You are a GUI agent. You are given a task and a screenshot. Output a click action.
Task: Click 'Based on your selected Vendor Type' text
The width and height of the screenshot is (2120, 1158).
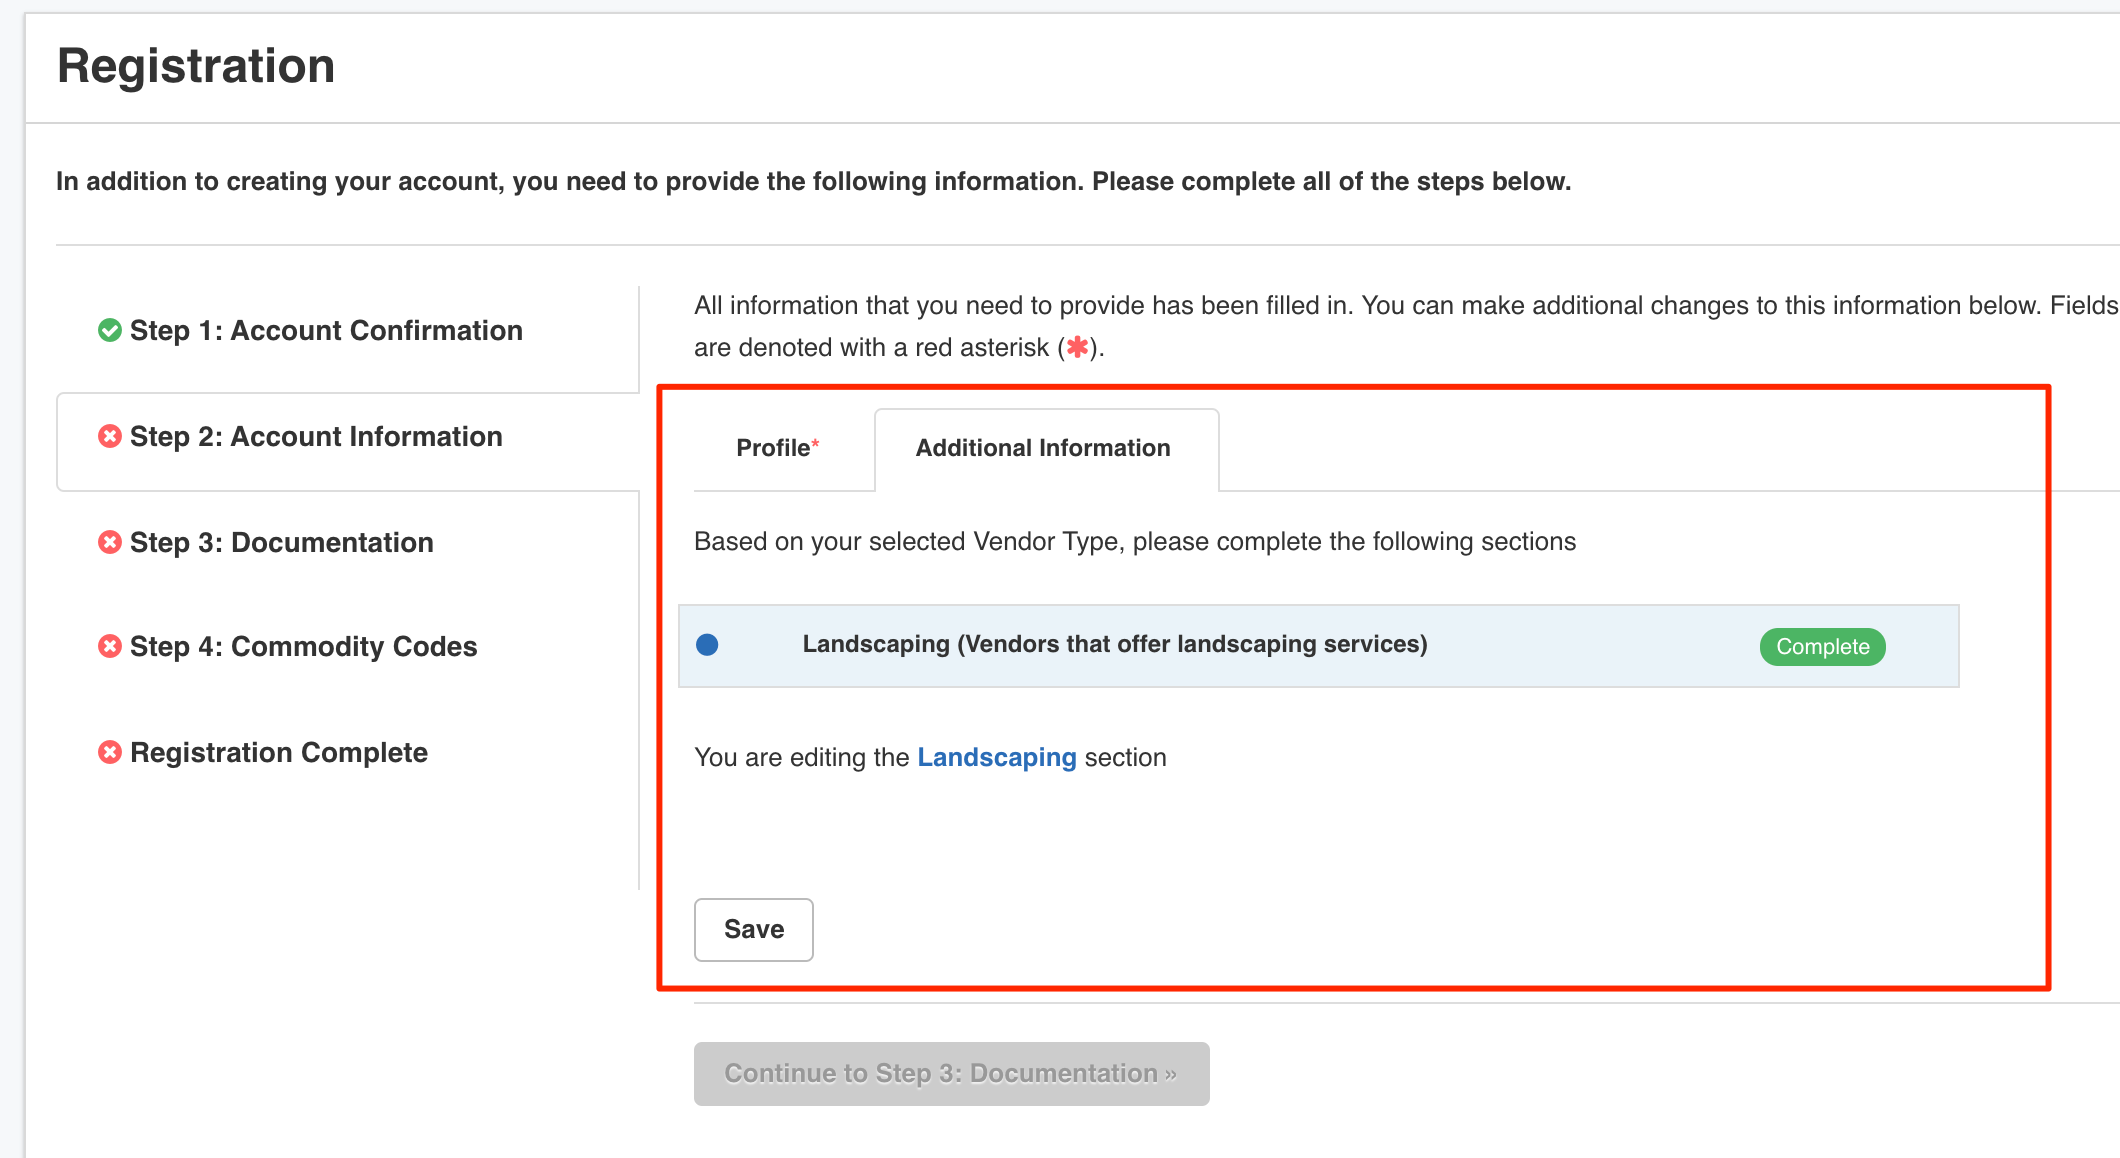[x=1135, y=541]
